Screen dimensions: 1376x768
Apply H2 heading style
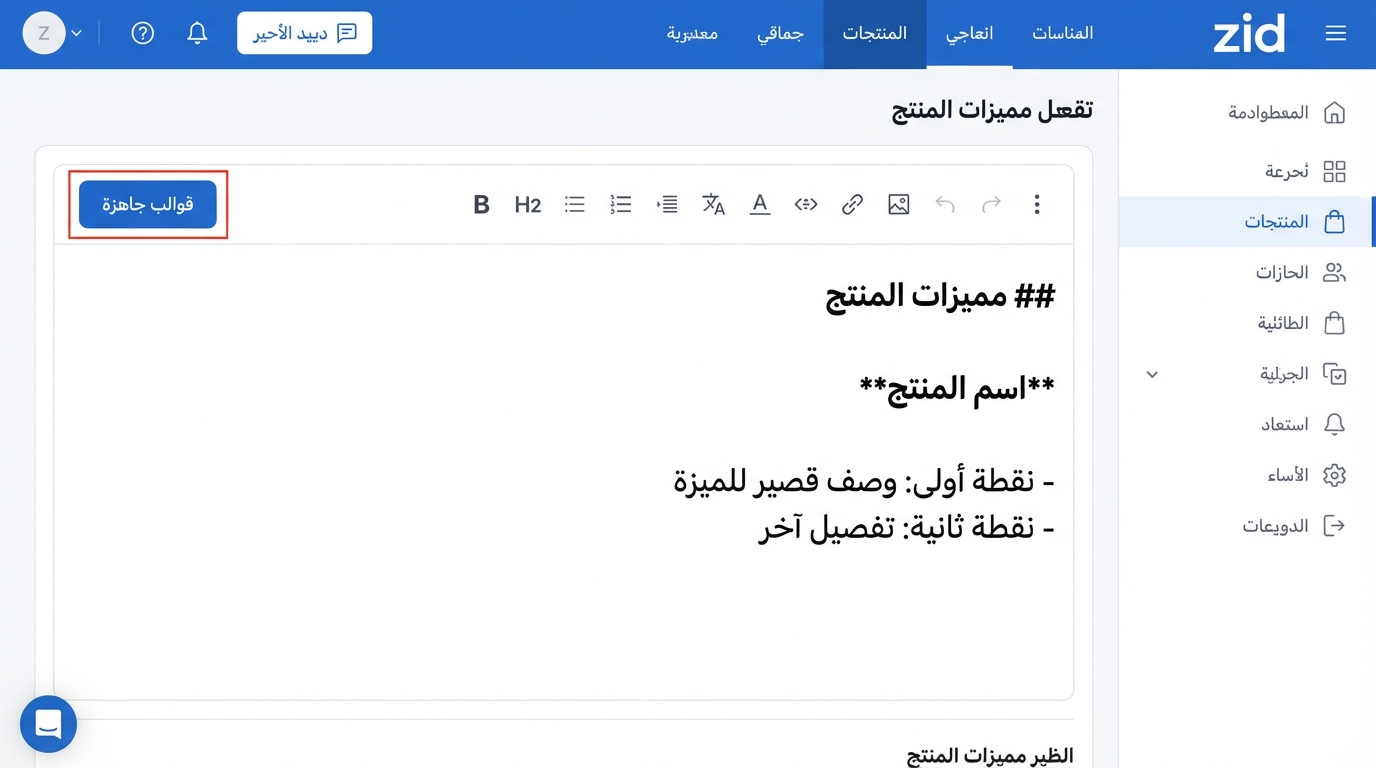point(527,204)
